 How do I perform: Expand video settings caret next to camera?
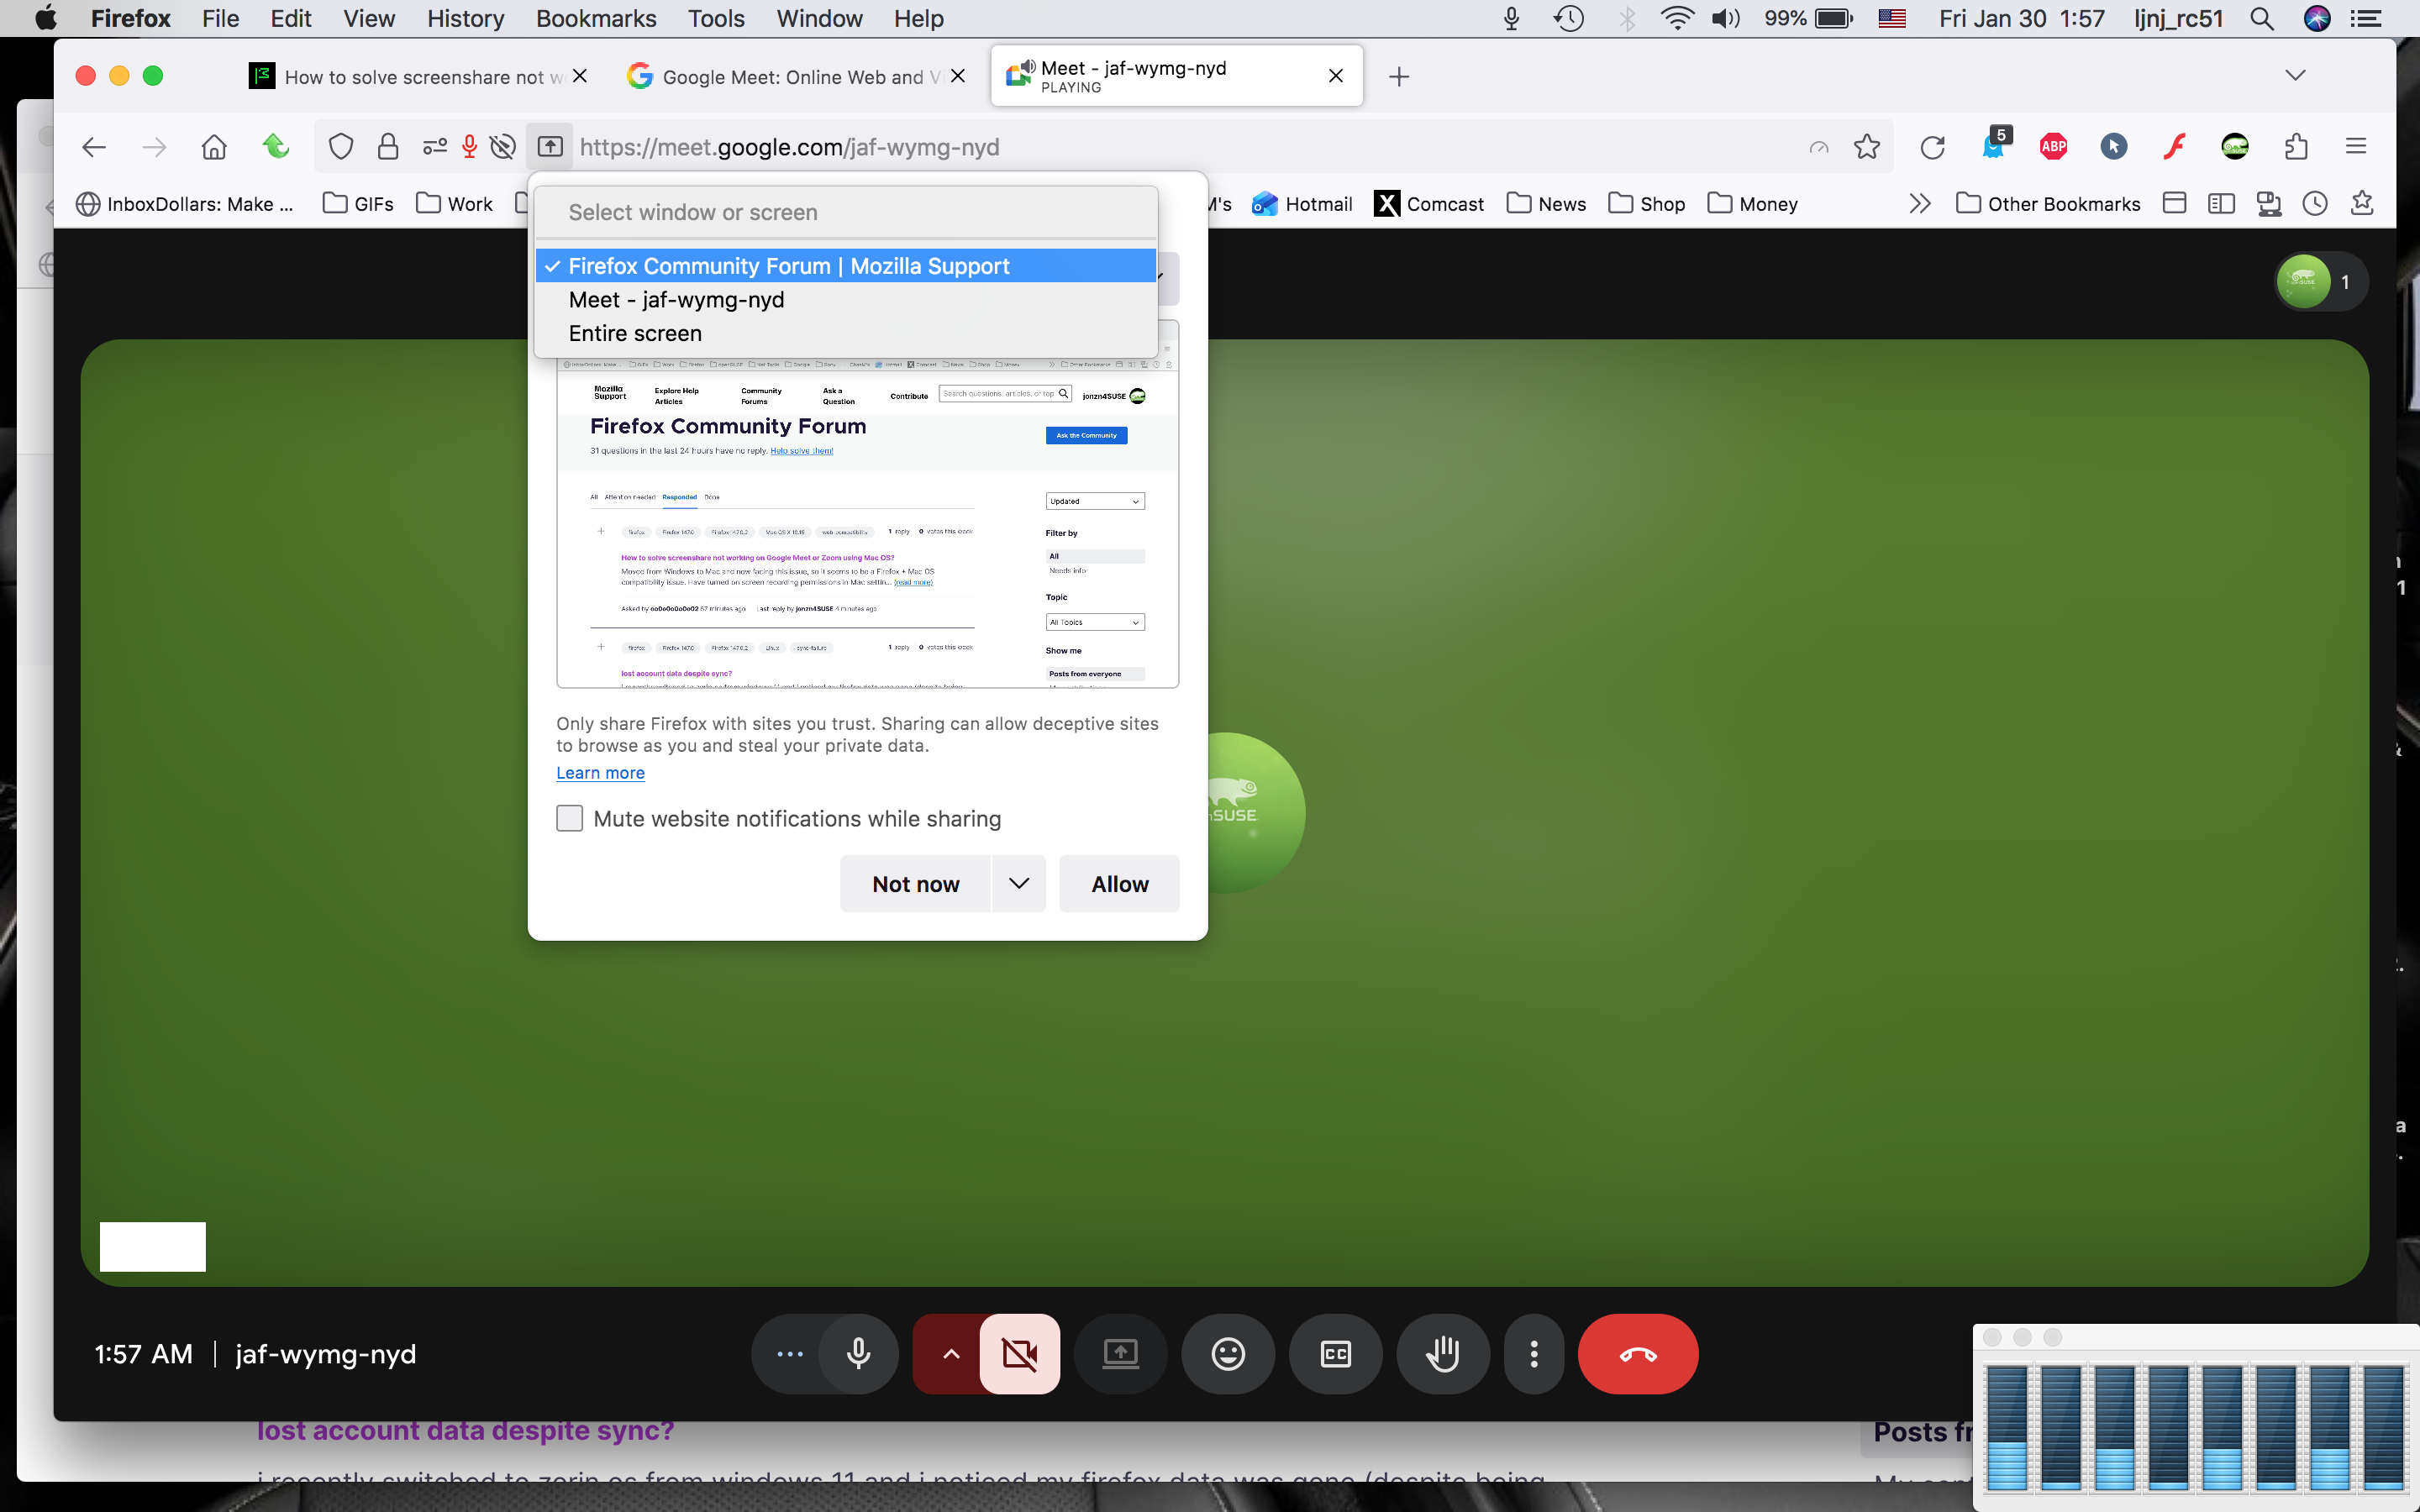(x=950, y=1354)
